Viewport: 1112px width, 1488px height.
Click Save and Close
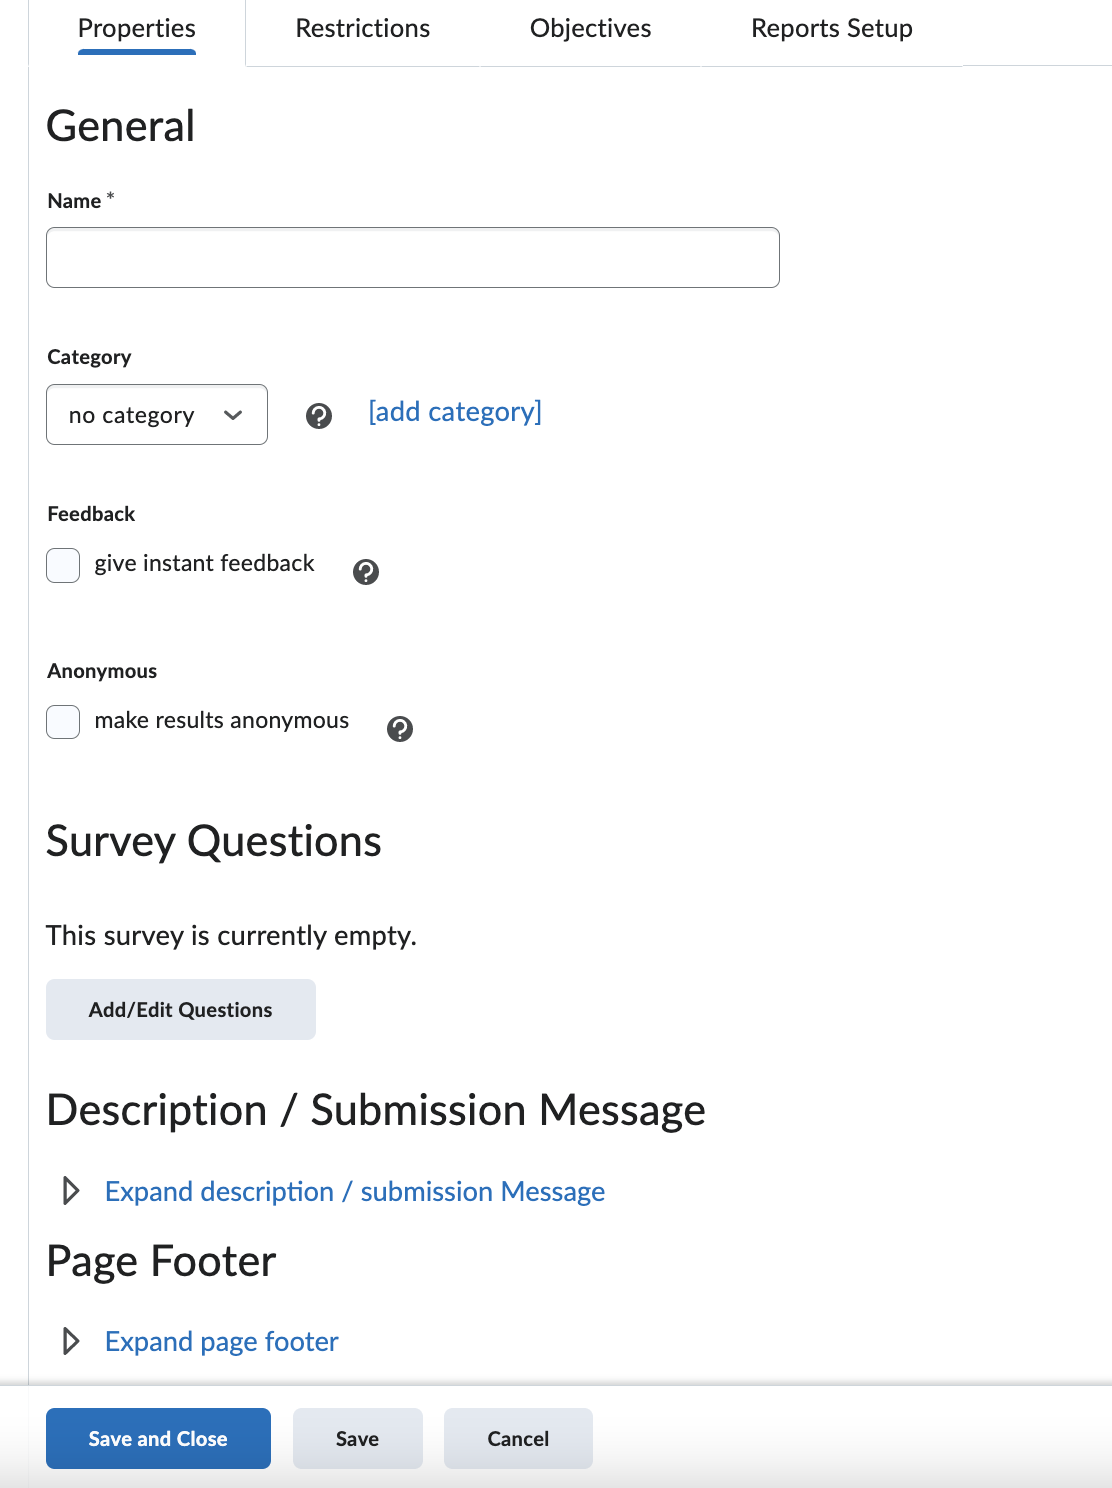pos(157,1438)
